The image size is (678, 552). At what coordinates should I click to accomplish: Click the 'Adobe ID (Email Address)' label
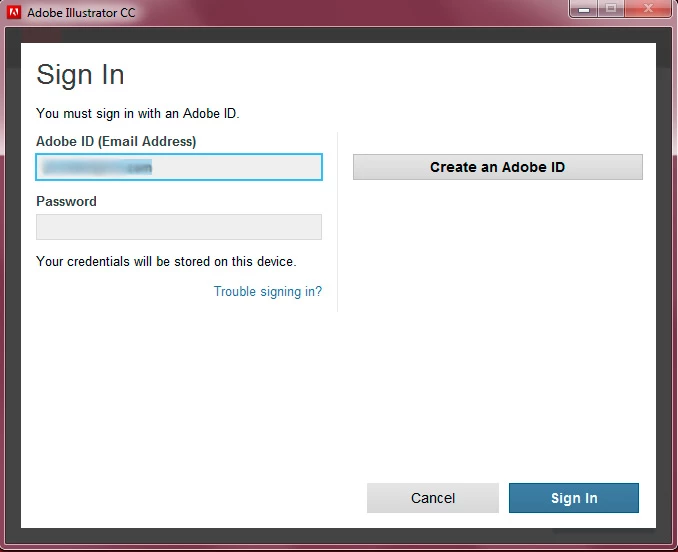(x=116, y=141)
